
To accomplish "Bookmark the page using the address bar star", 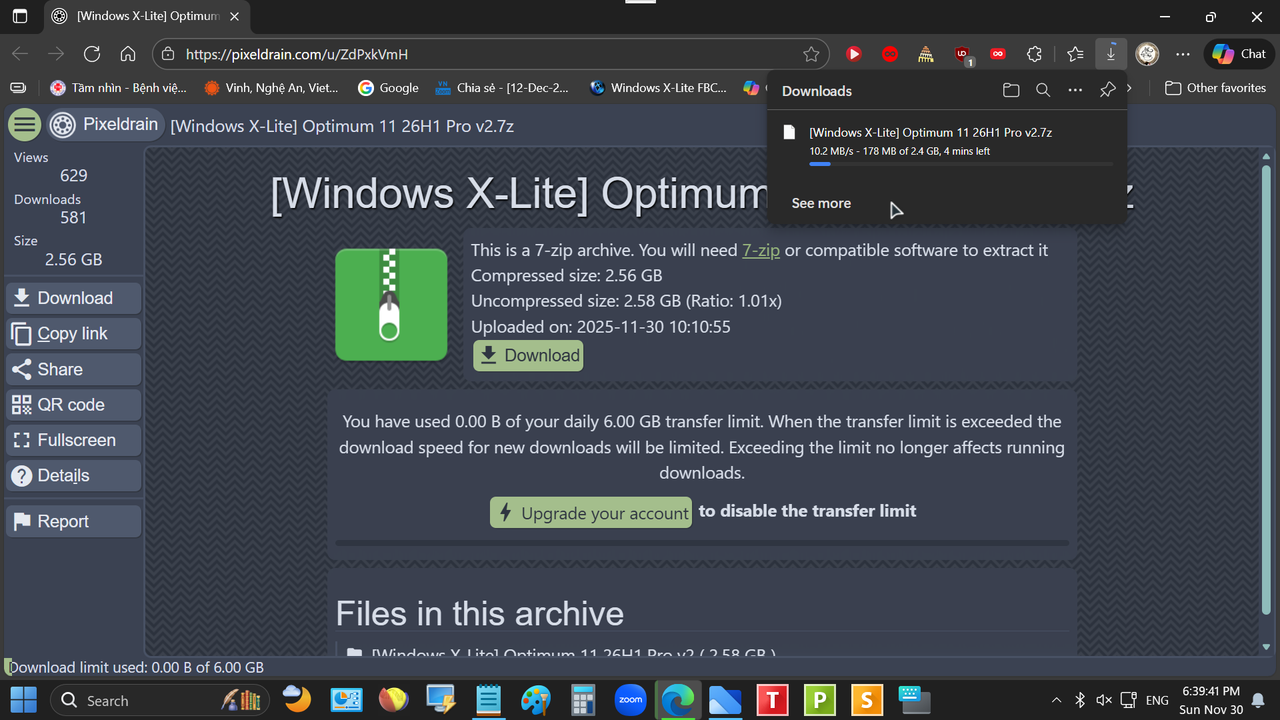I will pyautogui.click(x=811, y=54).
